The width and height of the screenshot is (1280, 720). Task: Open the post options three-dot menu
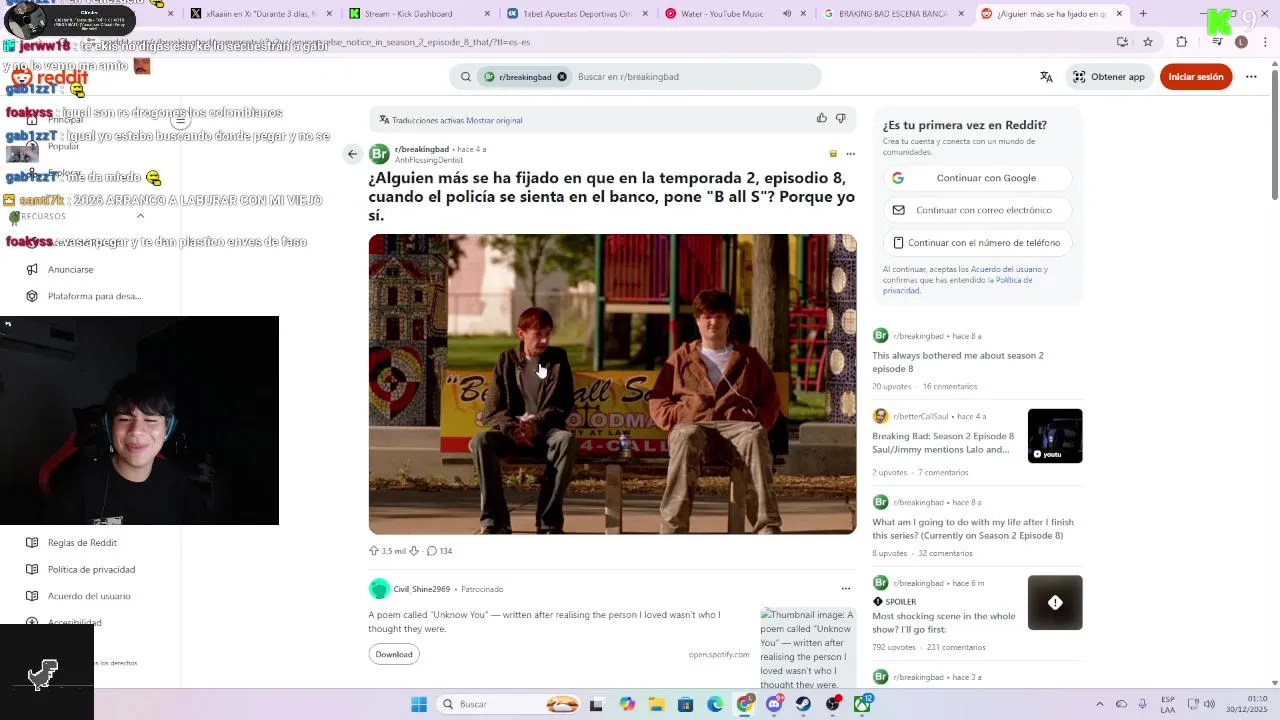850,154
